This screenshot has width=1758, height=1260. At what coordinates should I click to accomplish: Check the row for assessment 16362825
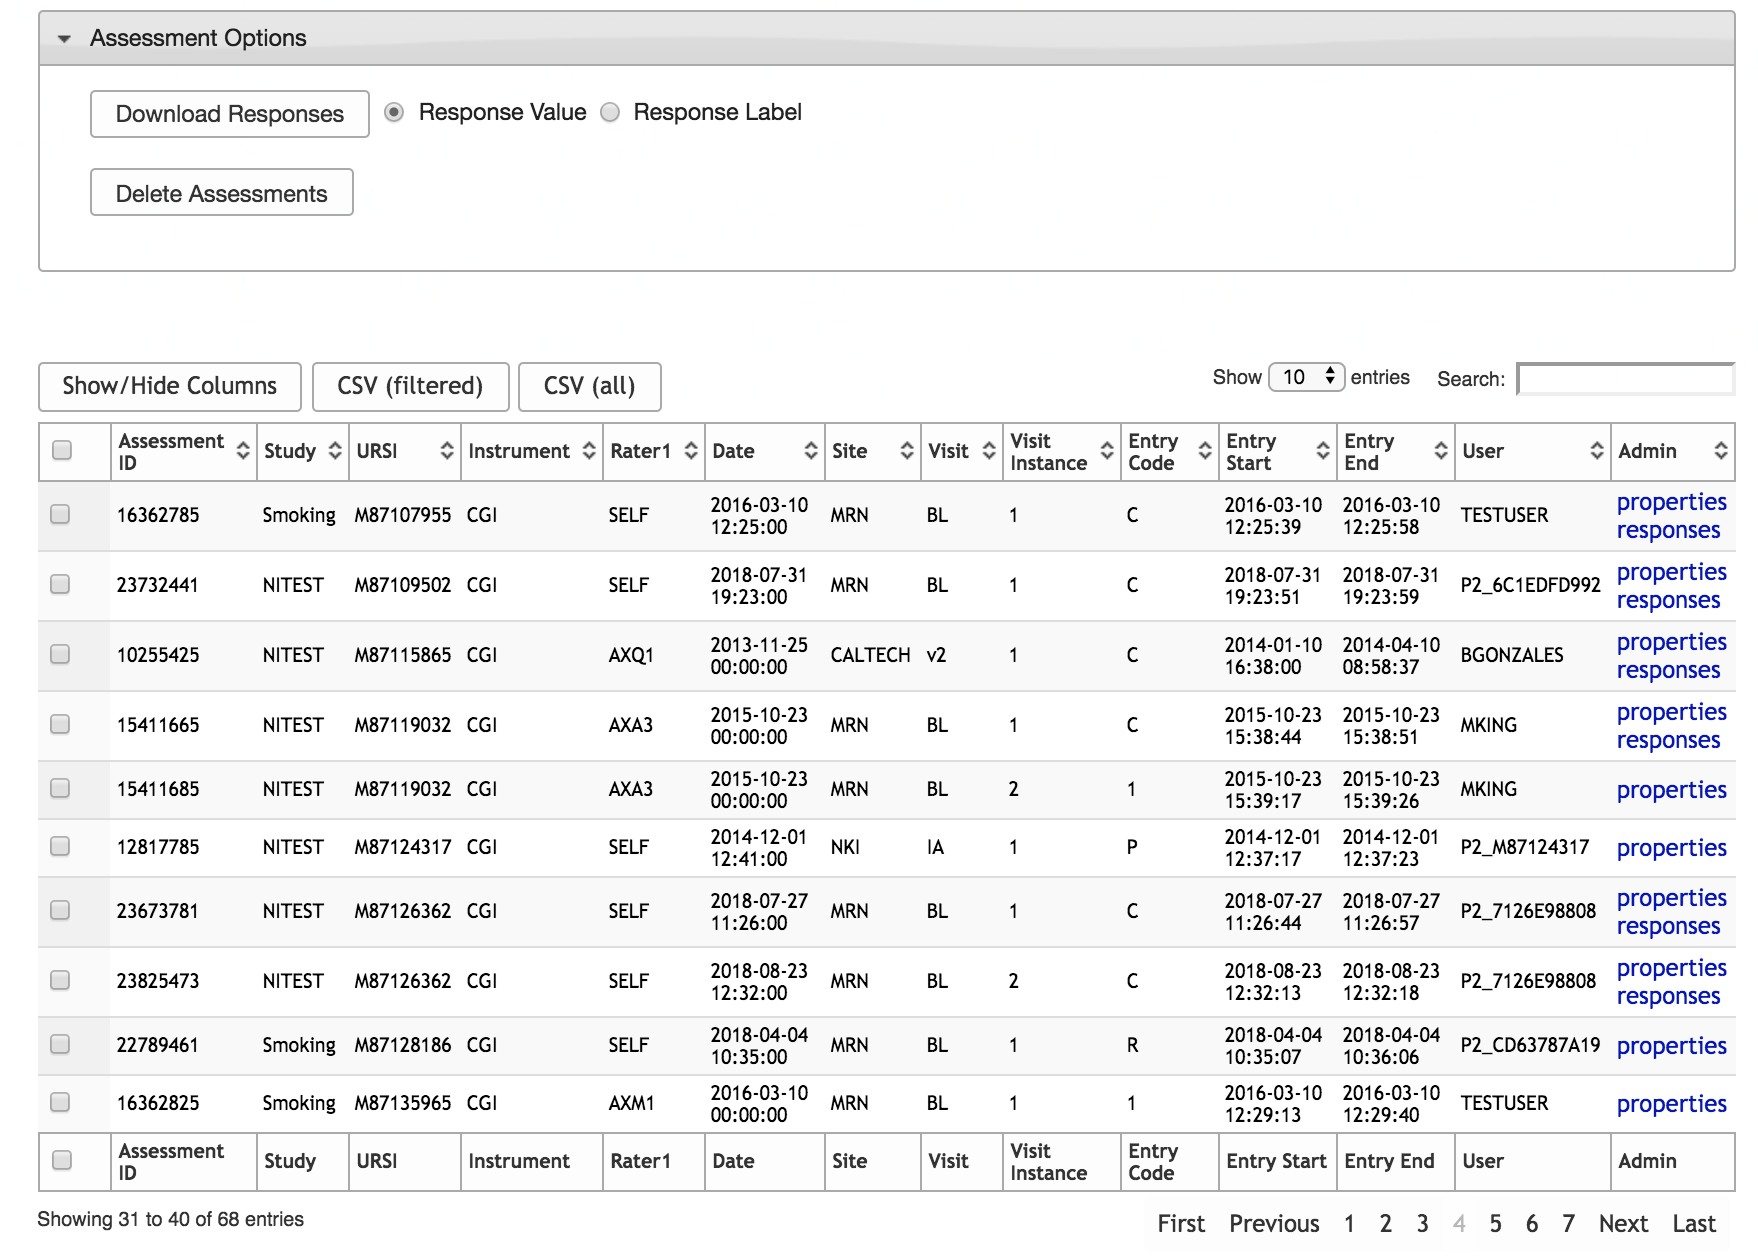(60, 1102)
